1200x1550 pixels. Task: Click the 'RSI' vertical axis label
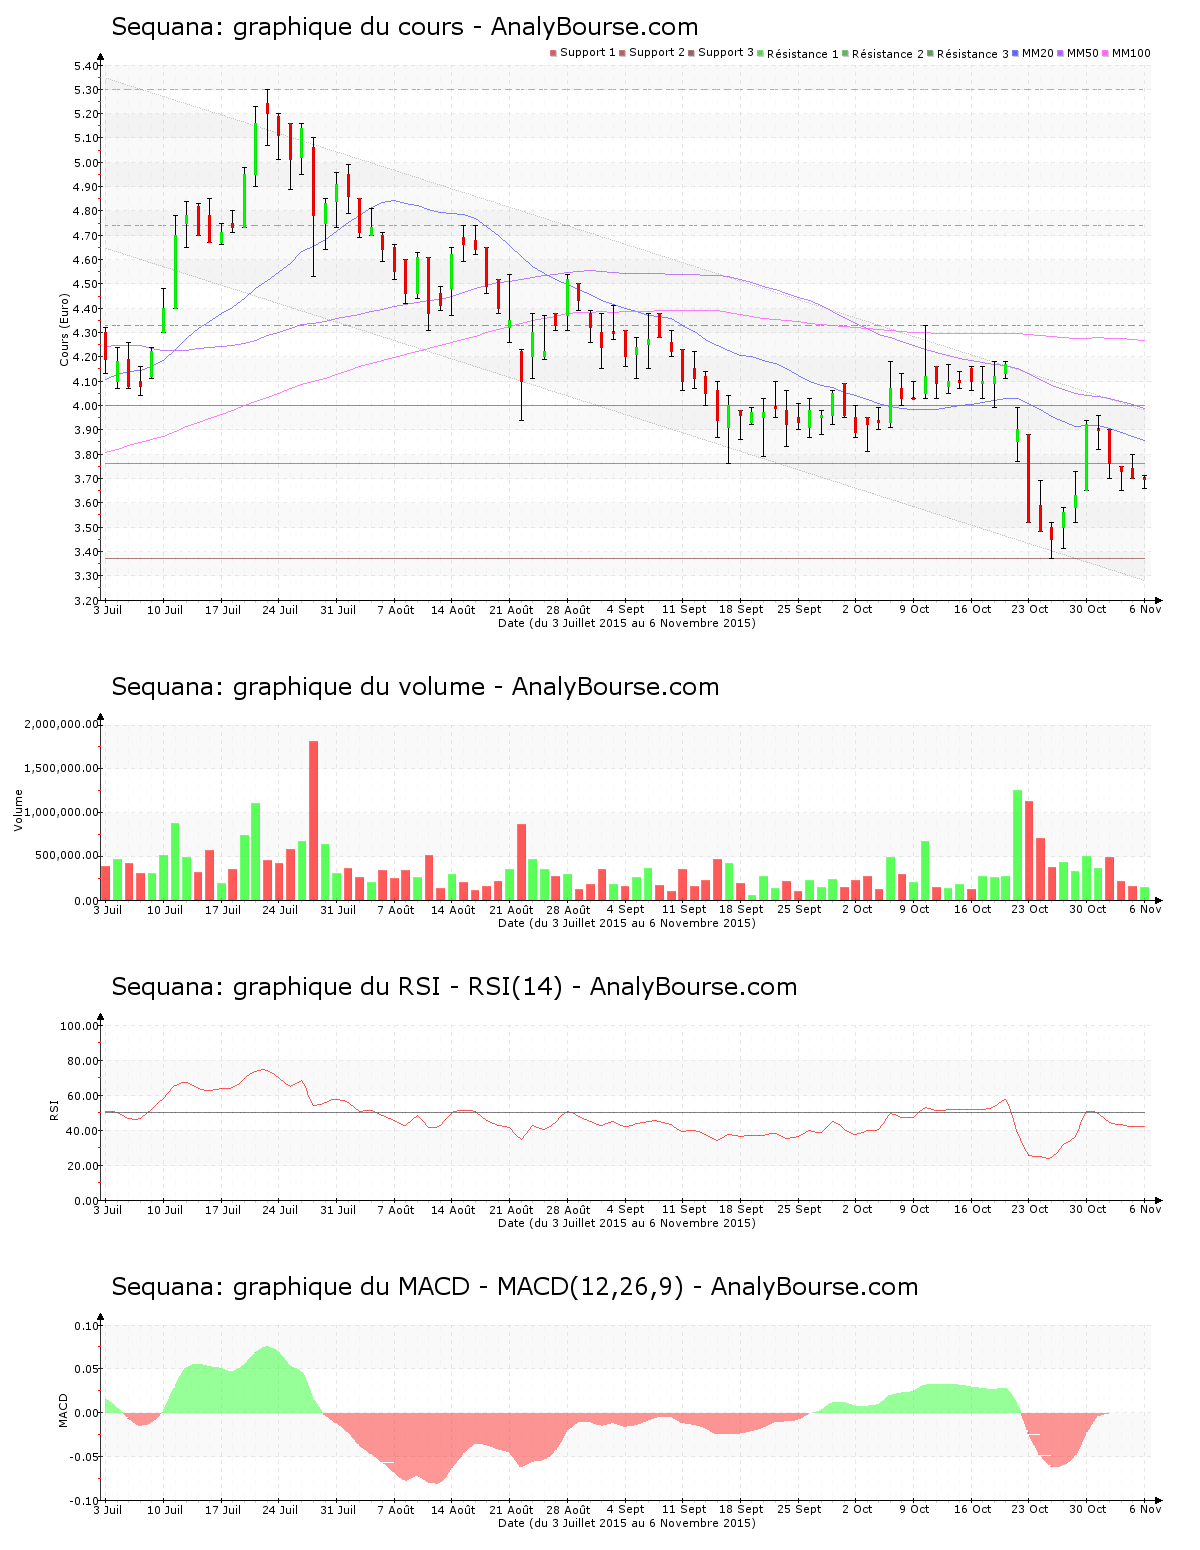click(54, 1109)
